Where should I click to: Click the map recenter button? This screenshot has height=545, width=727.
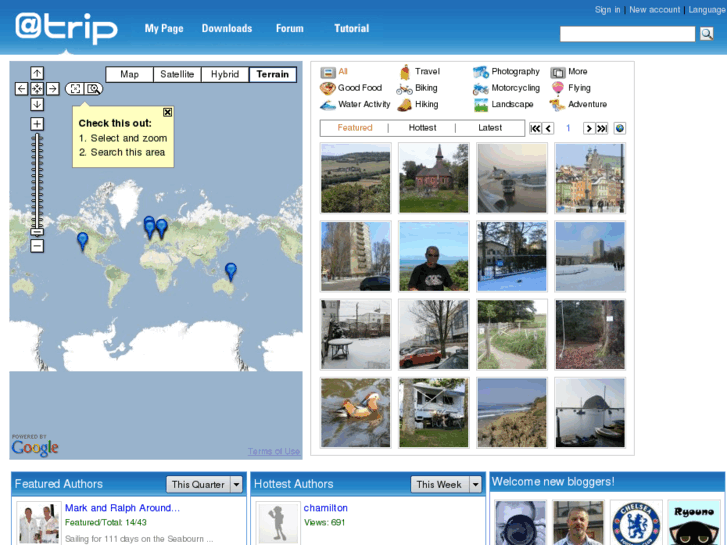click(x=37, y=89)
